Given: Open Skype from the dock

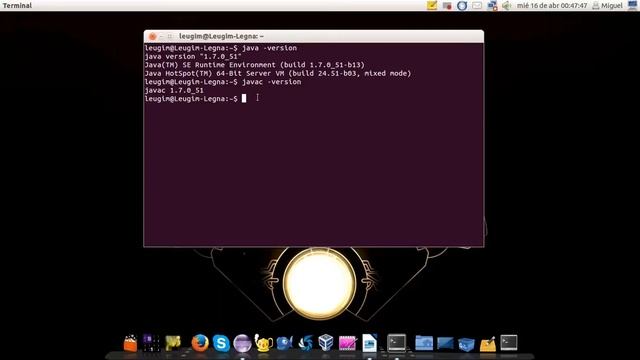Looking at the screenshot, I should (x=221, y=343).
